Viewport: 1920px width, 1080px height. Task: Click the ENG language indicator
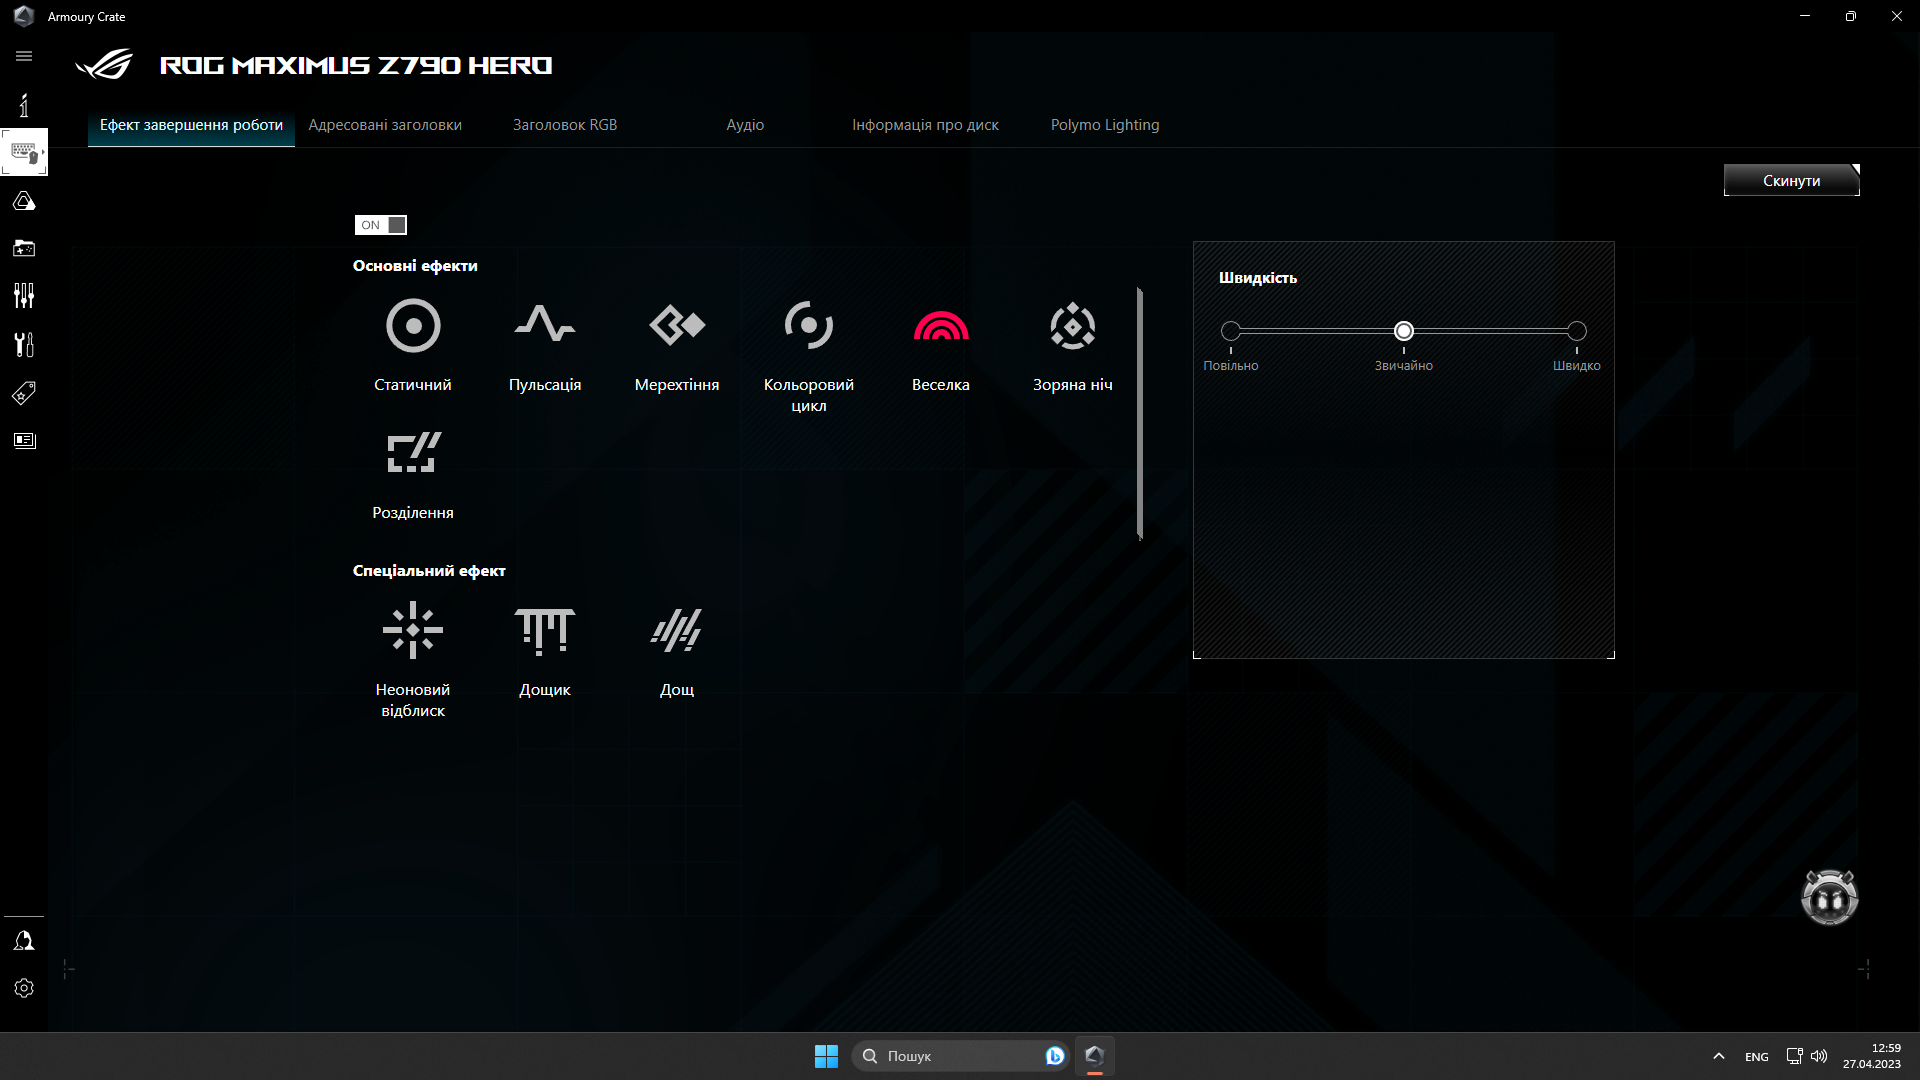pos(1757,1057)
